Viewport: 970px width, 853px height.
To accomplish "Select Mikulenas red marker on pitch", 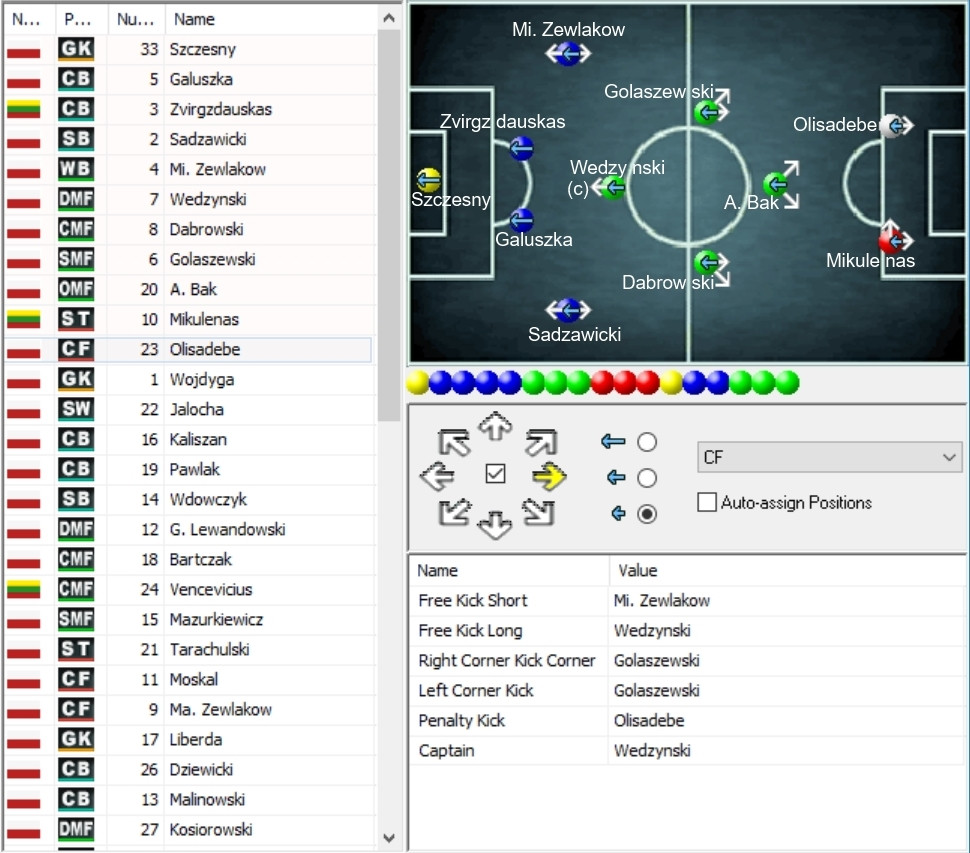I will [x=892, y=241].
